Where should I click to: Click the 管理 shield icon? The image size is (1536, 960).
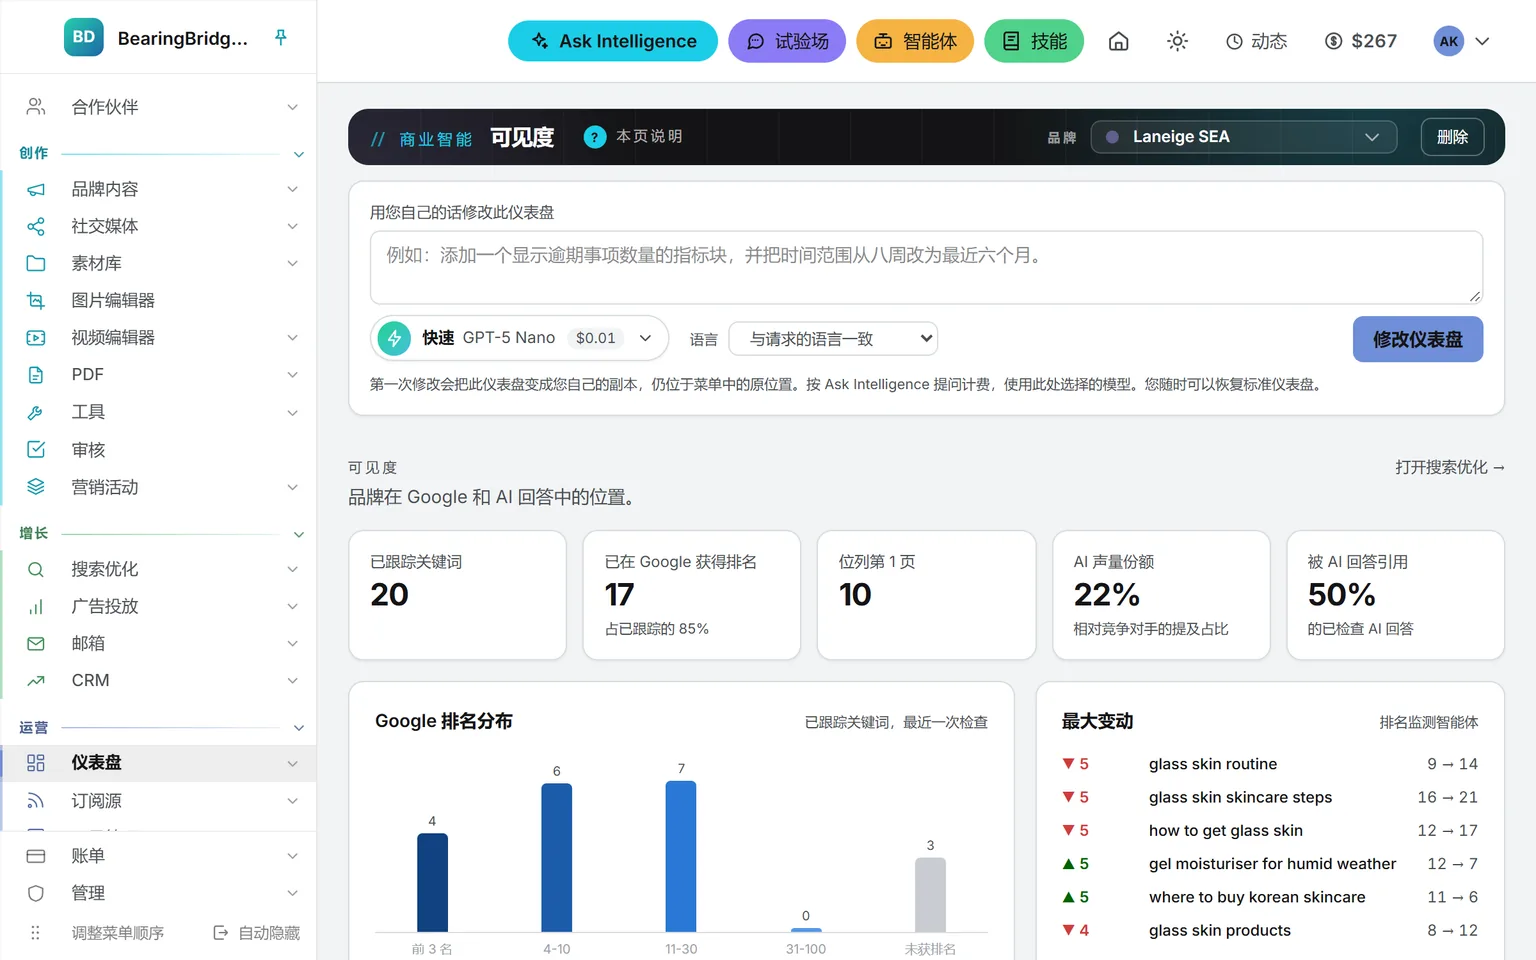point(36,893)
